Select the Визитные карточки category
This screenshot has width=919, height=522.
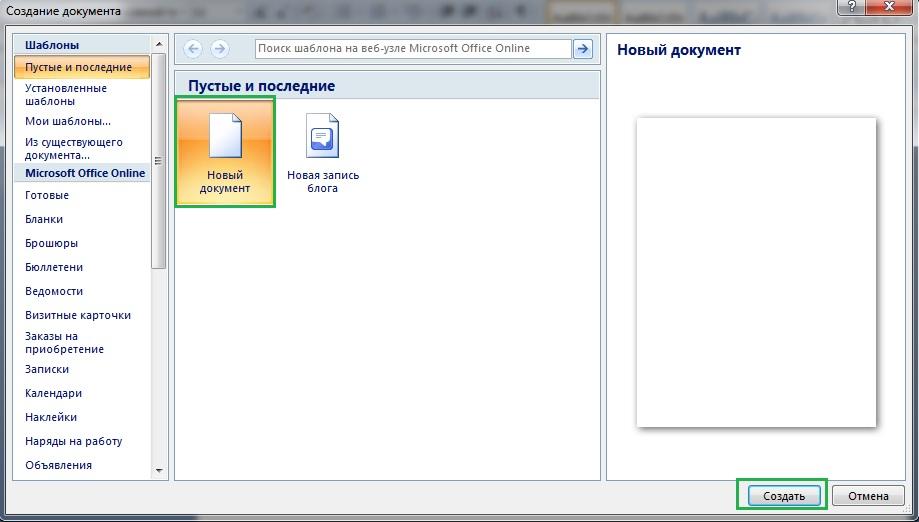78,315
